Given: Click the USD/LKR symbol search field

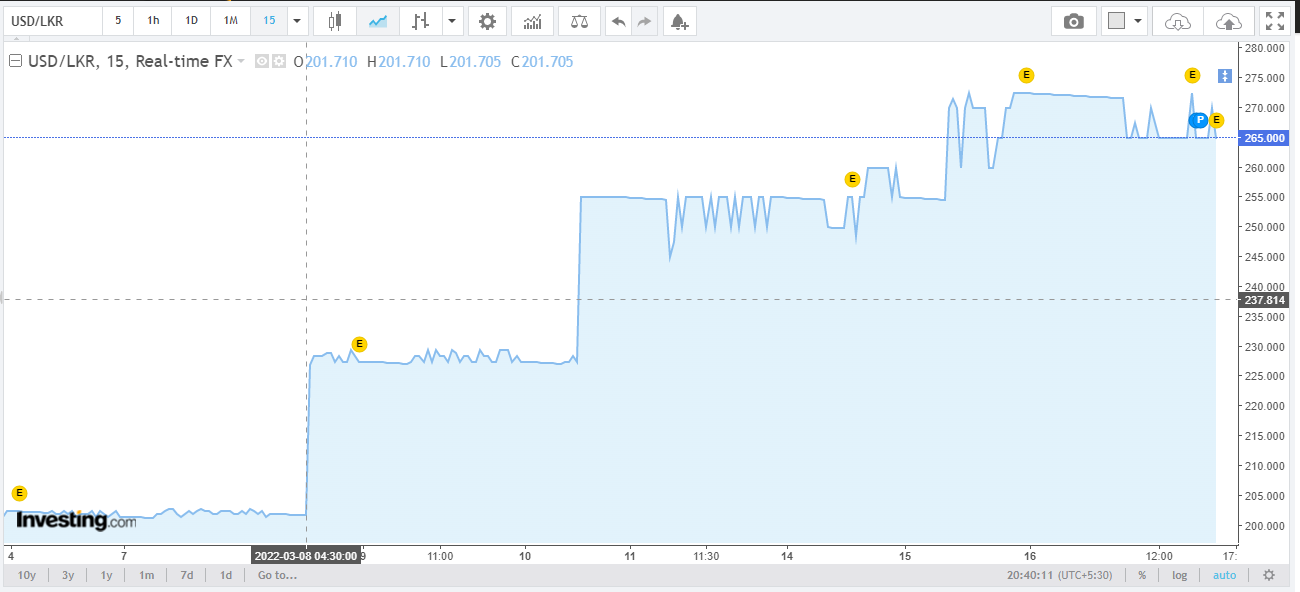Looking at the screenshot, I should pos(51,21).
